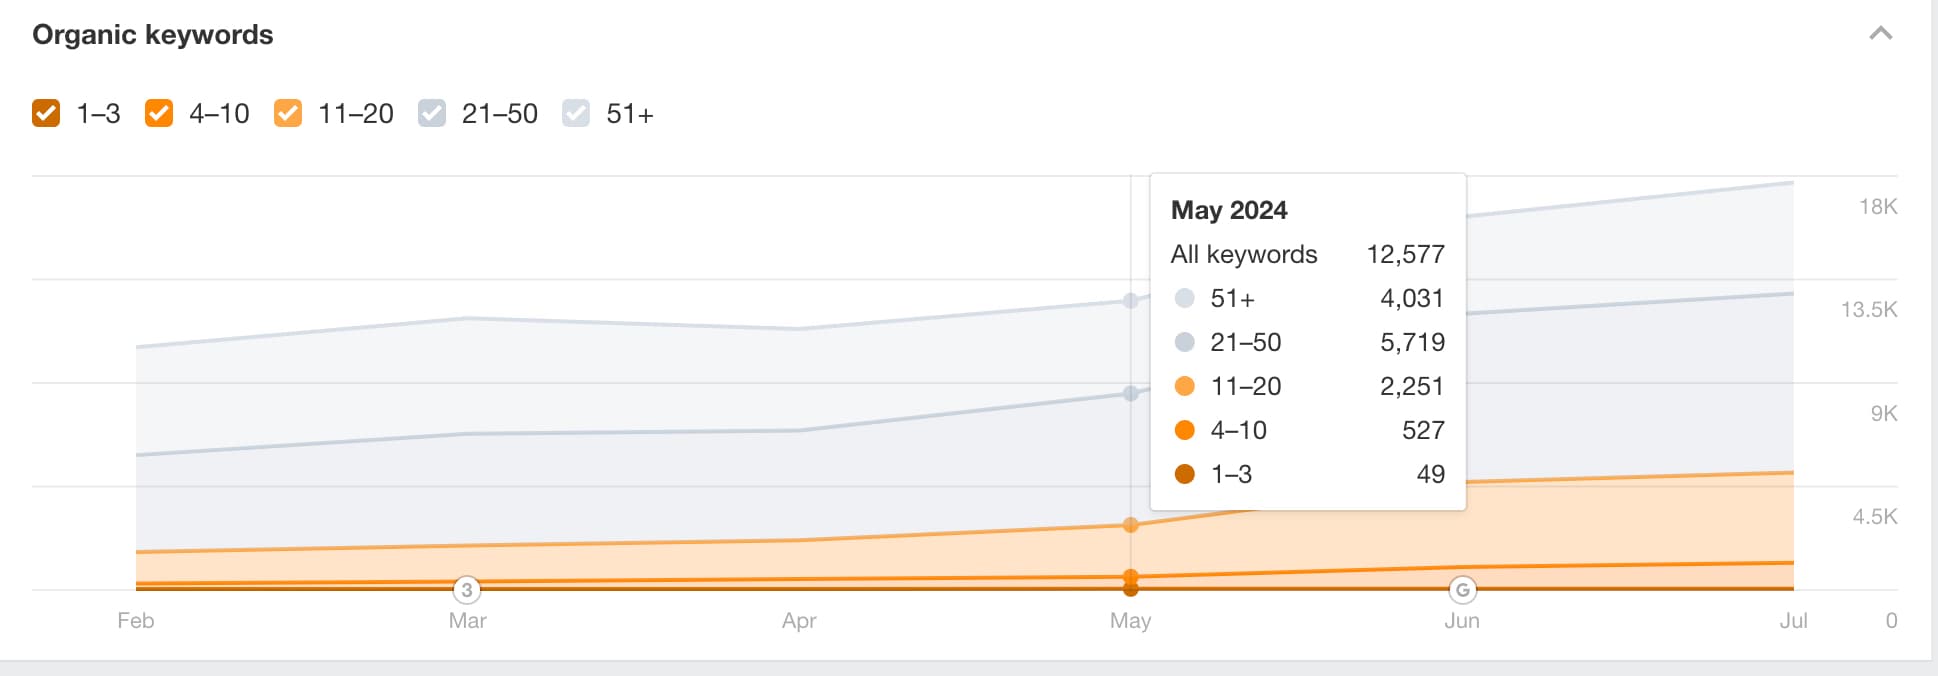Toggle the 4–10 positions checkbox
This screenshot has width=1938, height=676.
[159, 114]
